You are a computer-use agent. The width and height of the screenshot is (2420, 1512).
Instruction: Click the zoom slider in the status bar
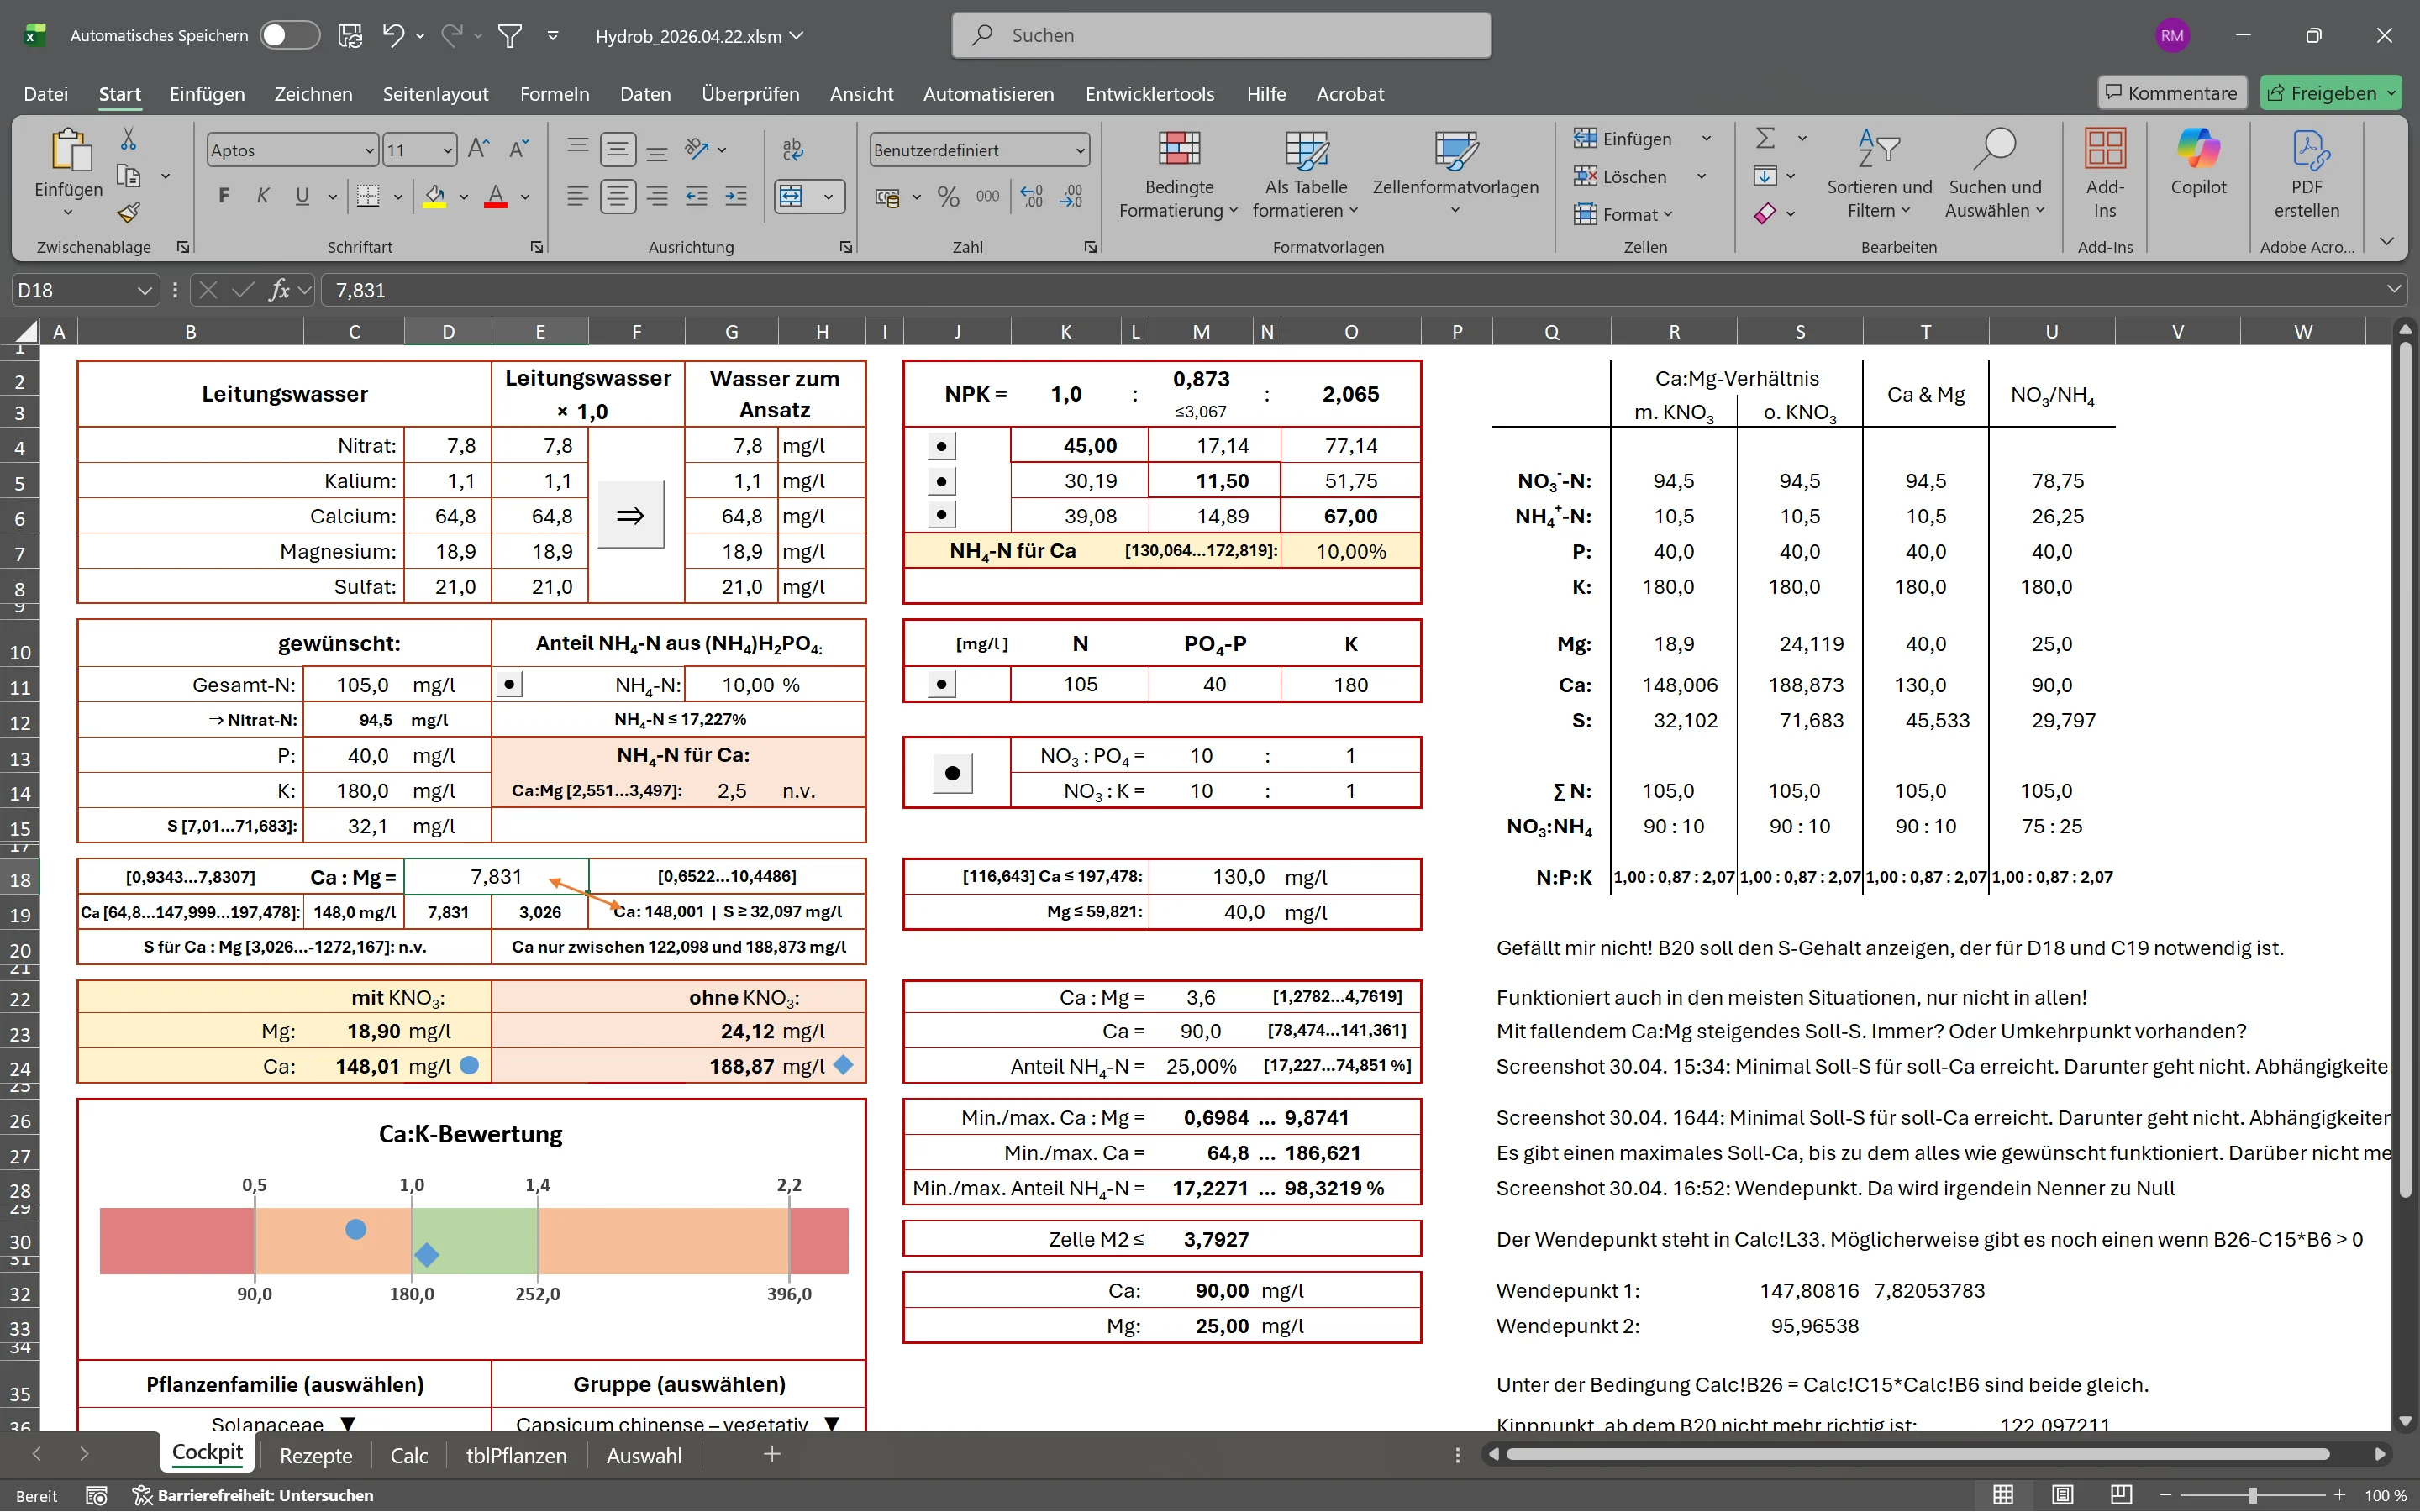pyautogui.click(x=2253, y=1495)
